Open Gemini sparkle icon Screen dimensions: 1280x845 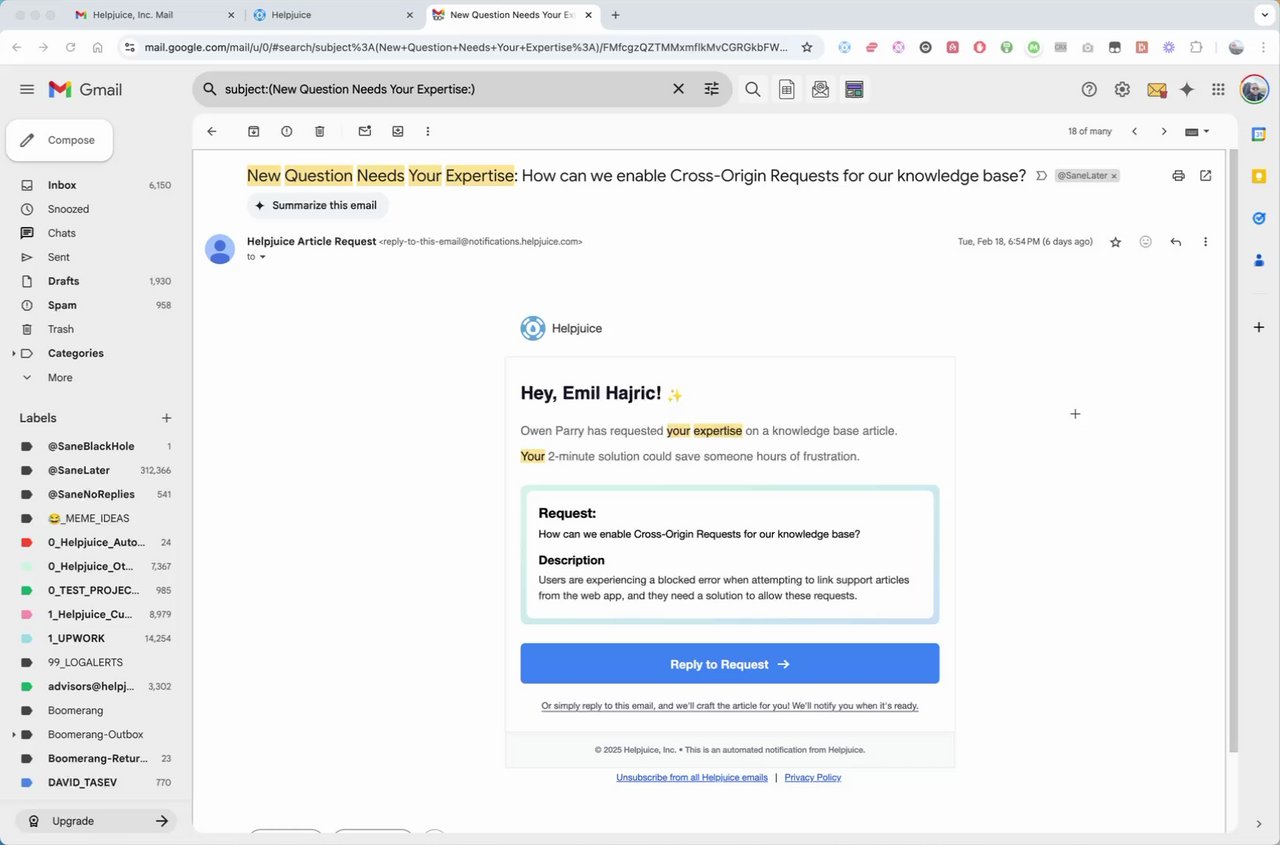click(x=1187, y=89)
